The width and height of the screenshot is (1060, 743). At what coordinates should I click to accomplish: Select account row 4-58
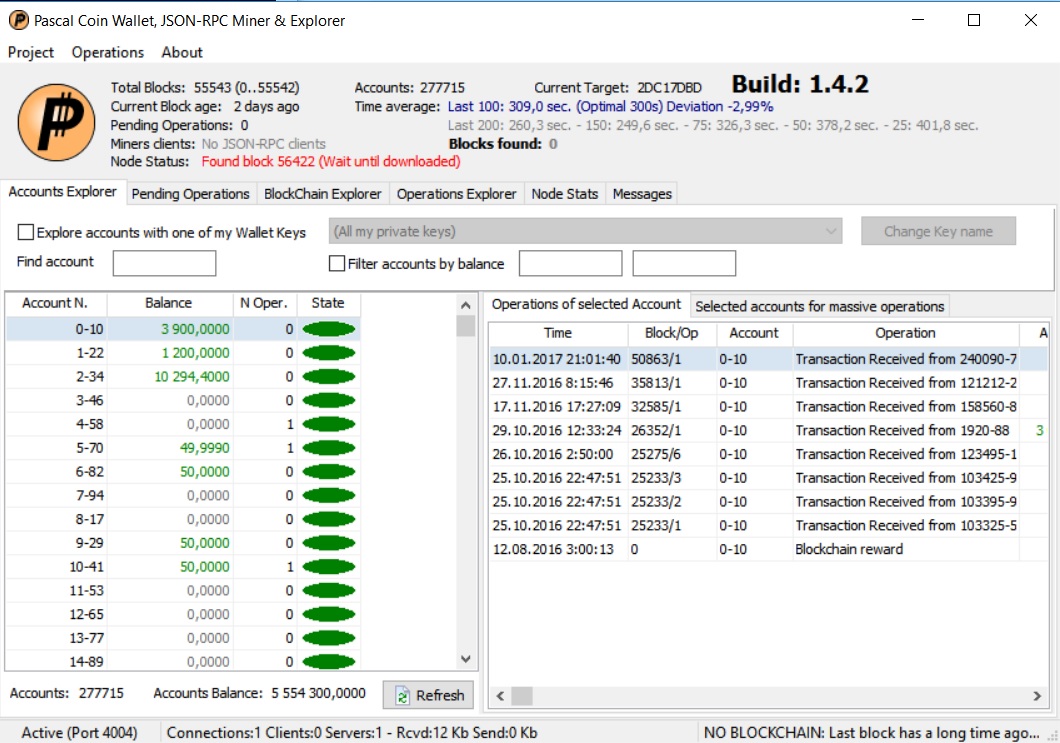[x=183, y=424]
